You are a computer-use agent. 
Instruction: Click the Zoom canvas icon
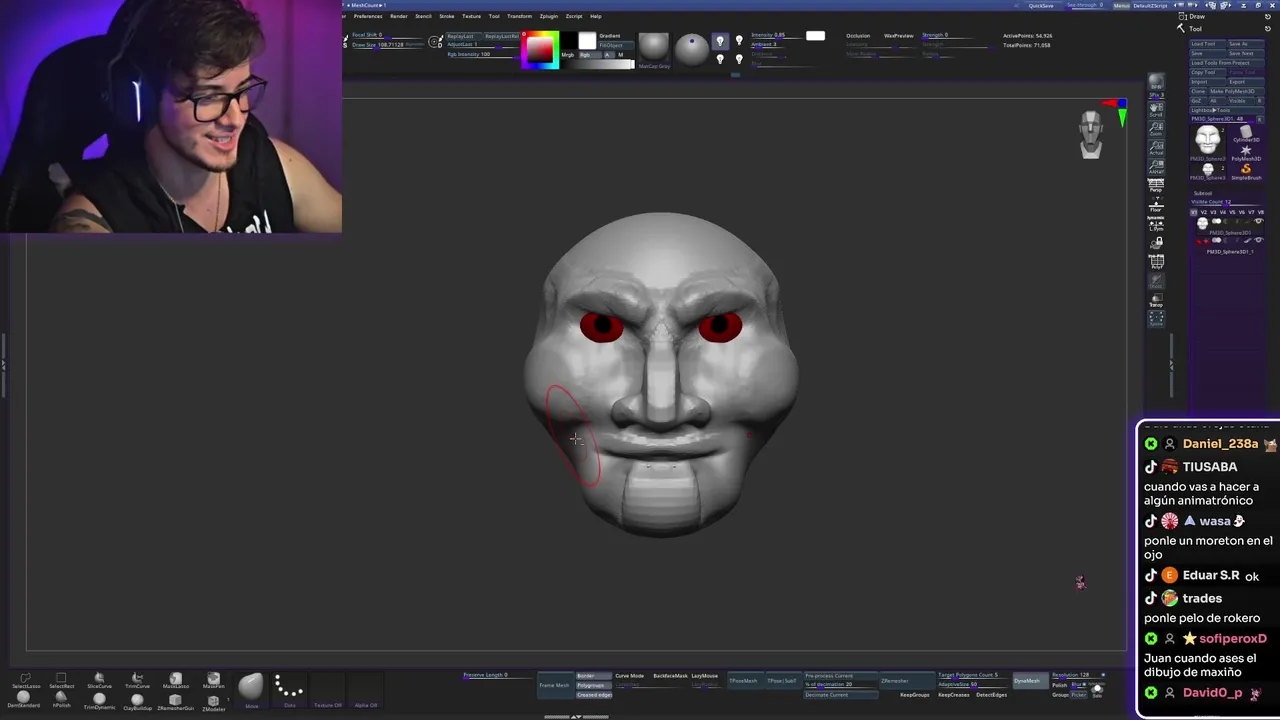click(1156, 129)
